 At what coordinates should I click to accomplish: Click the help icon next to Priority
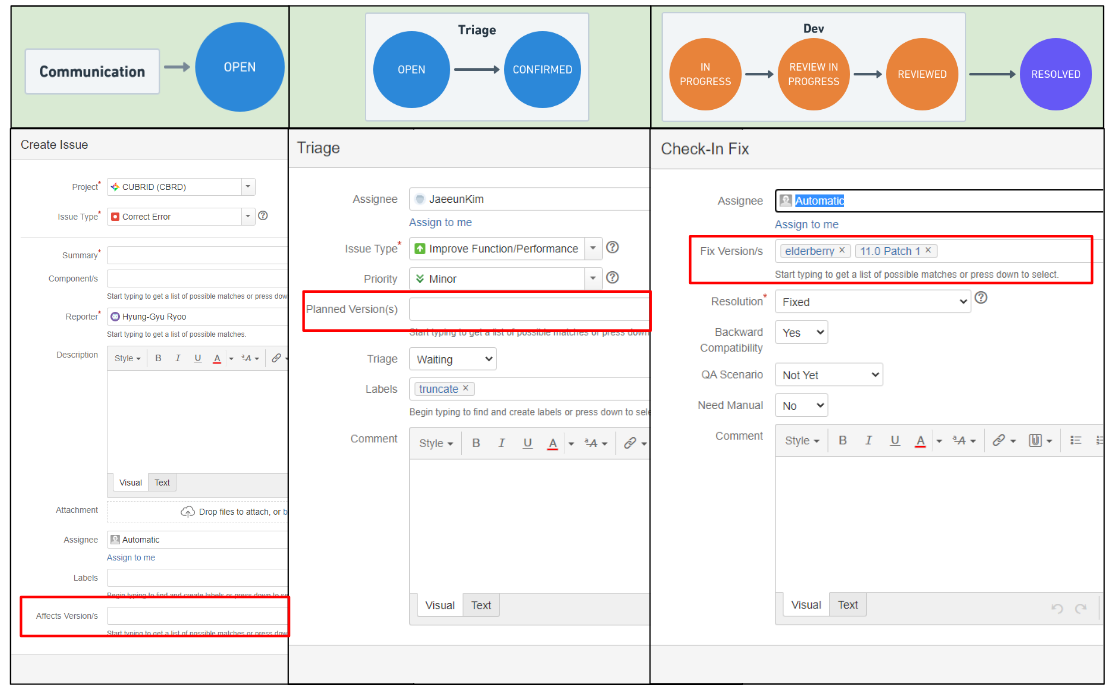click(x=611, y=277)
